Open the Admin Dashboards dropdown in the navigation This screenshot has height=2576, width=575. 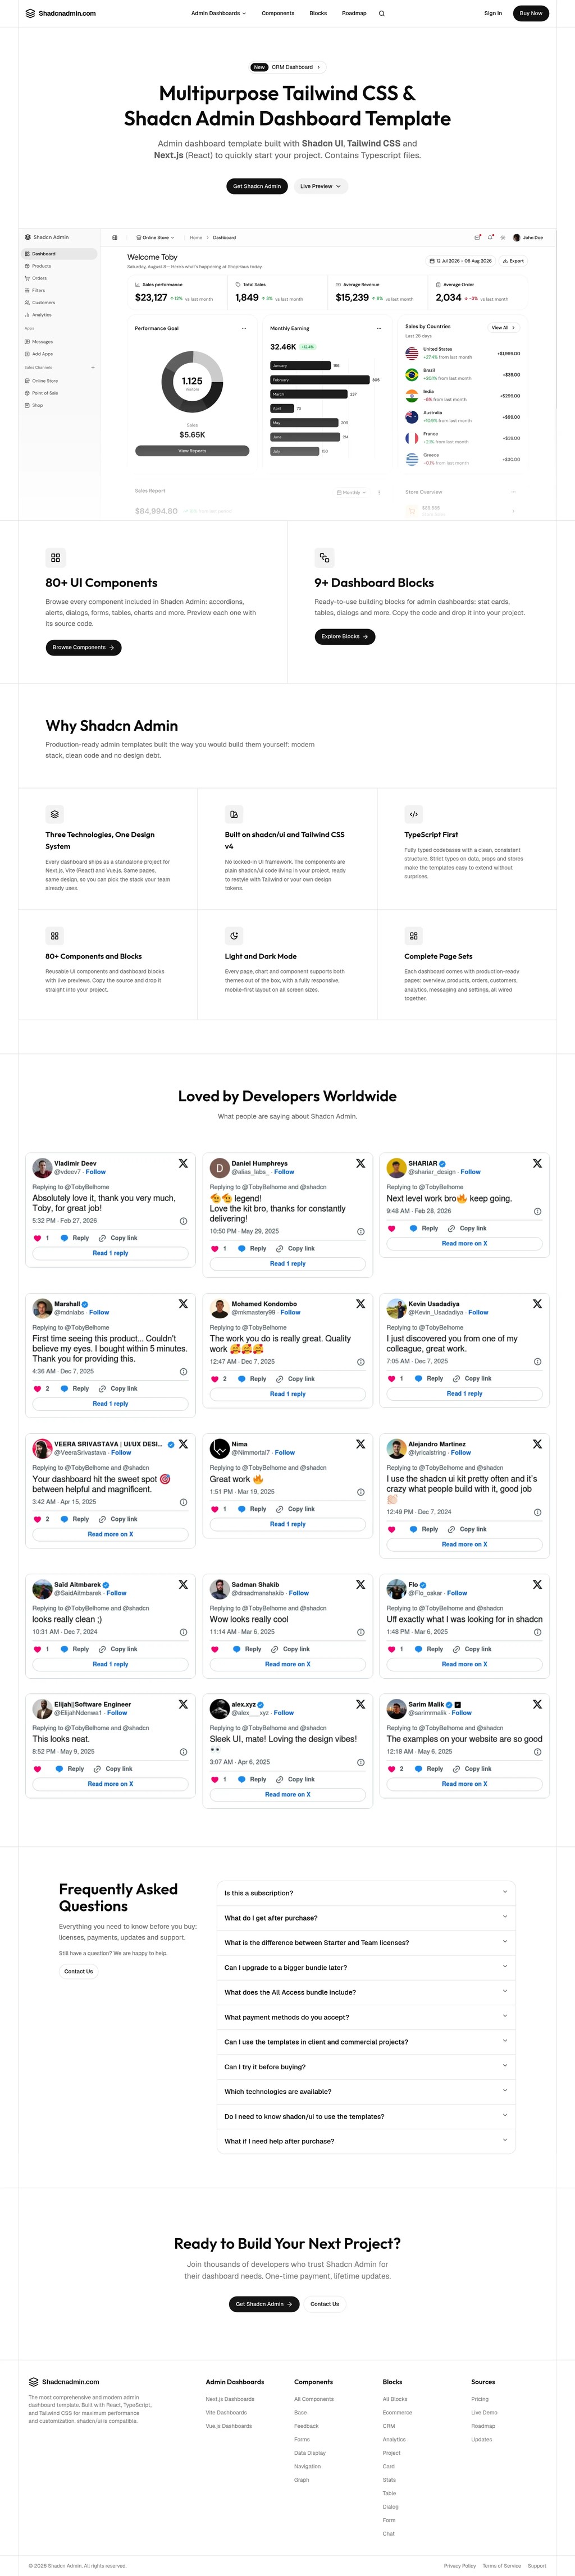pyautogui.click(x=218, y=13)
